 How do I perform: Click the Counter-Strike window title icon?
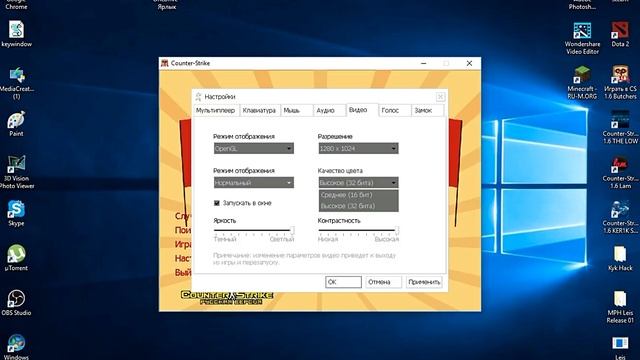point(165,63)
